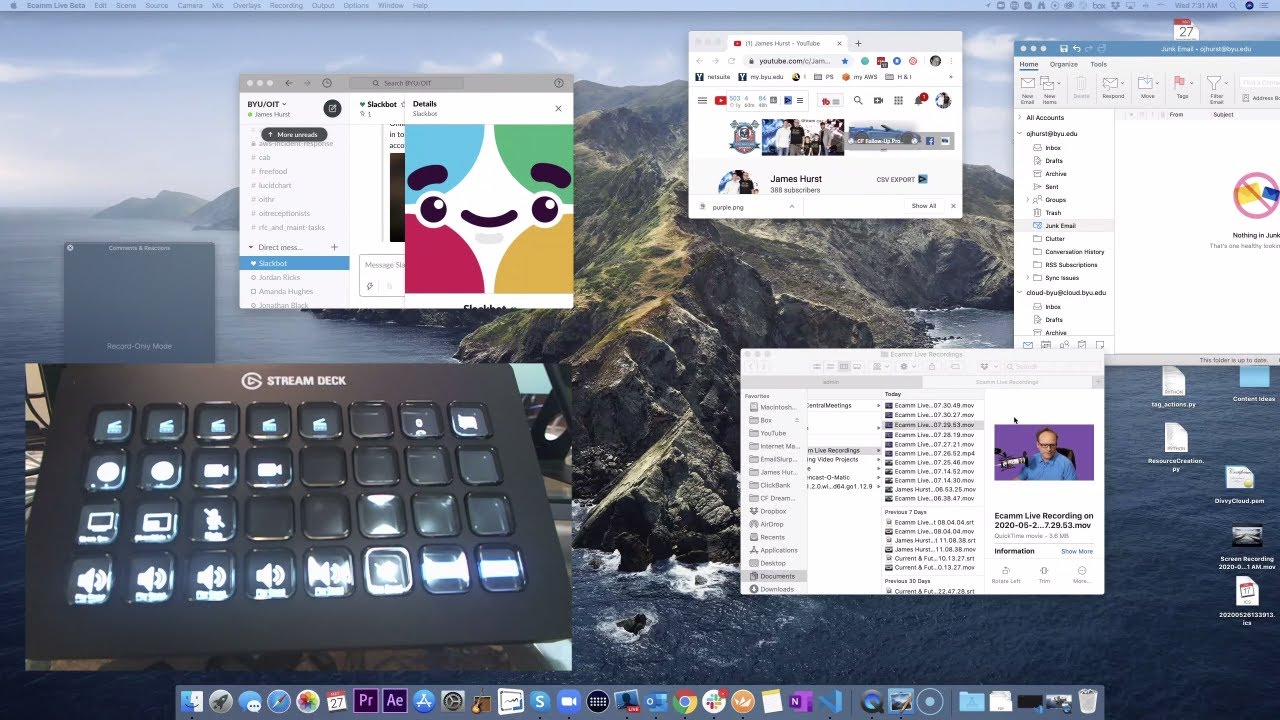1280x720 pixels.
Task: Click New Email icon in Outlook ribbon
Action: [x=1028, y=82]
